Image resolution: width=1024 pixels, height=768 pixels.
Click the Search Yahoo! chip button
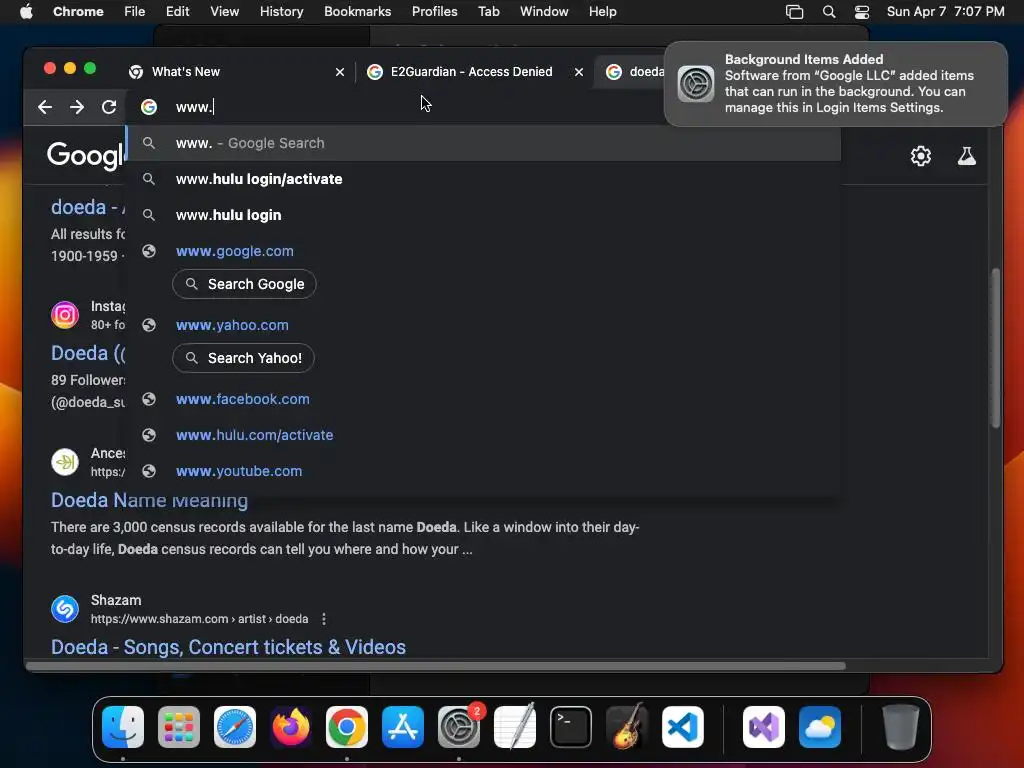tap(244, 358)
